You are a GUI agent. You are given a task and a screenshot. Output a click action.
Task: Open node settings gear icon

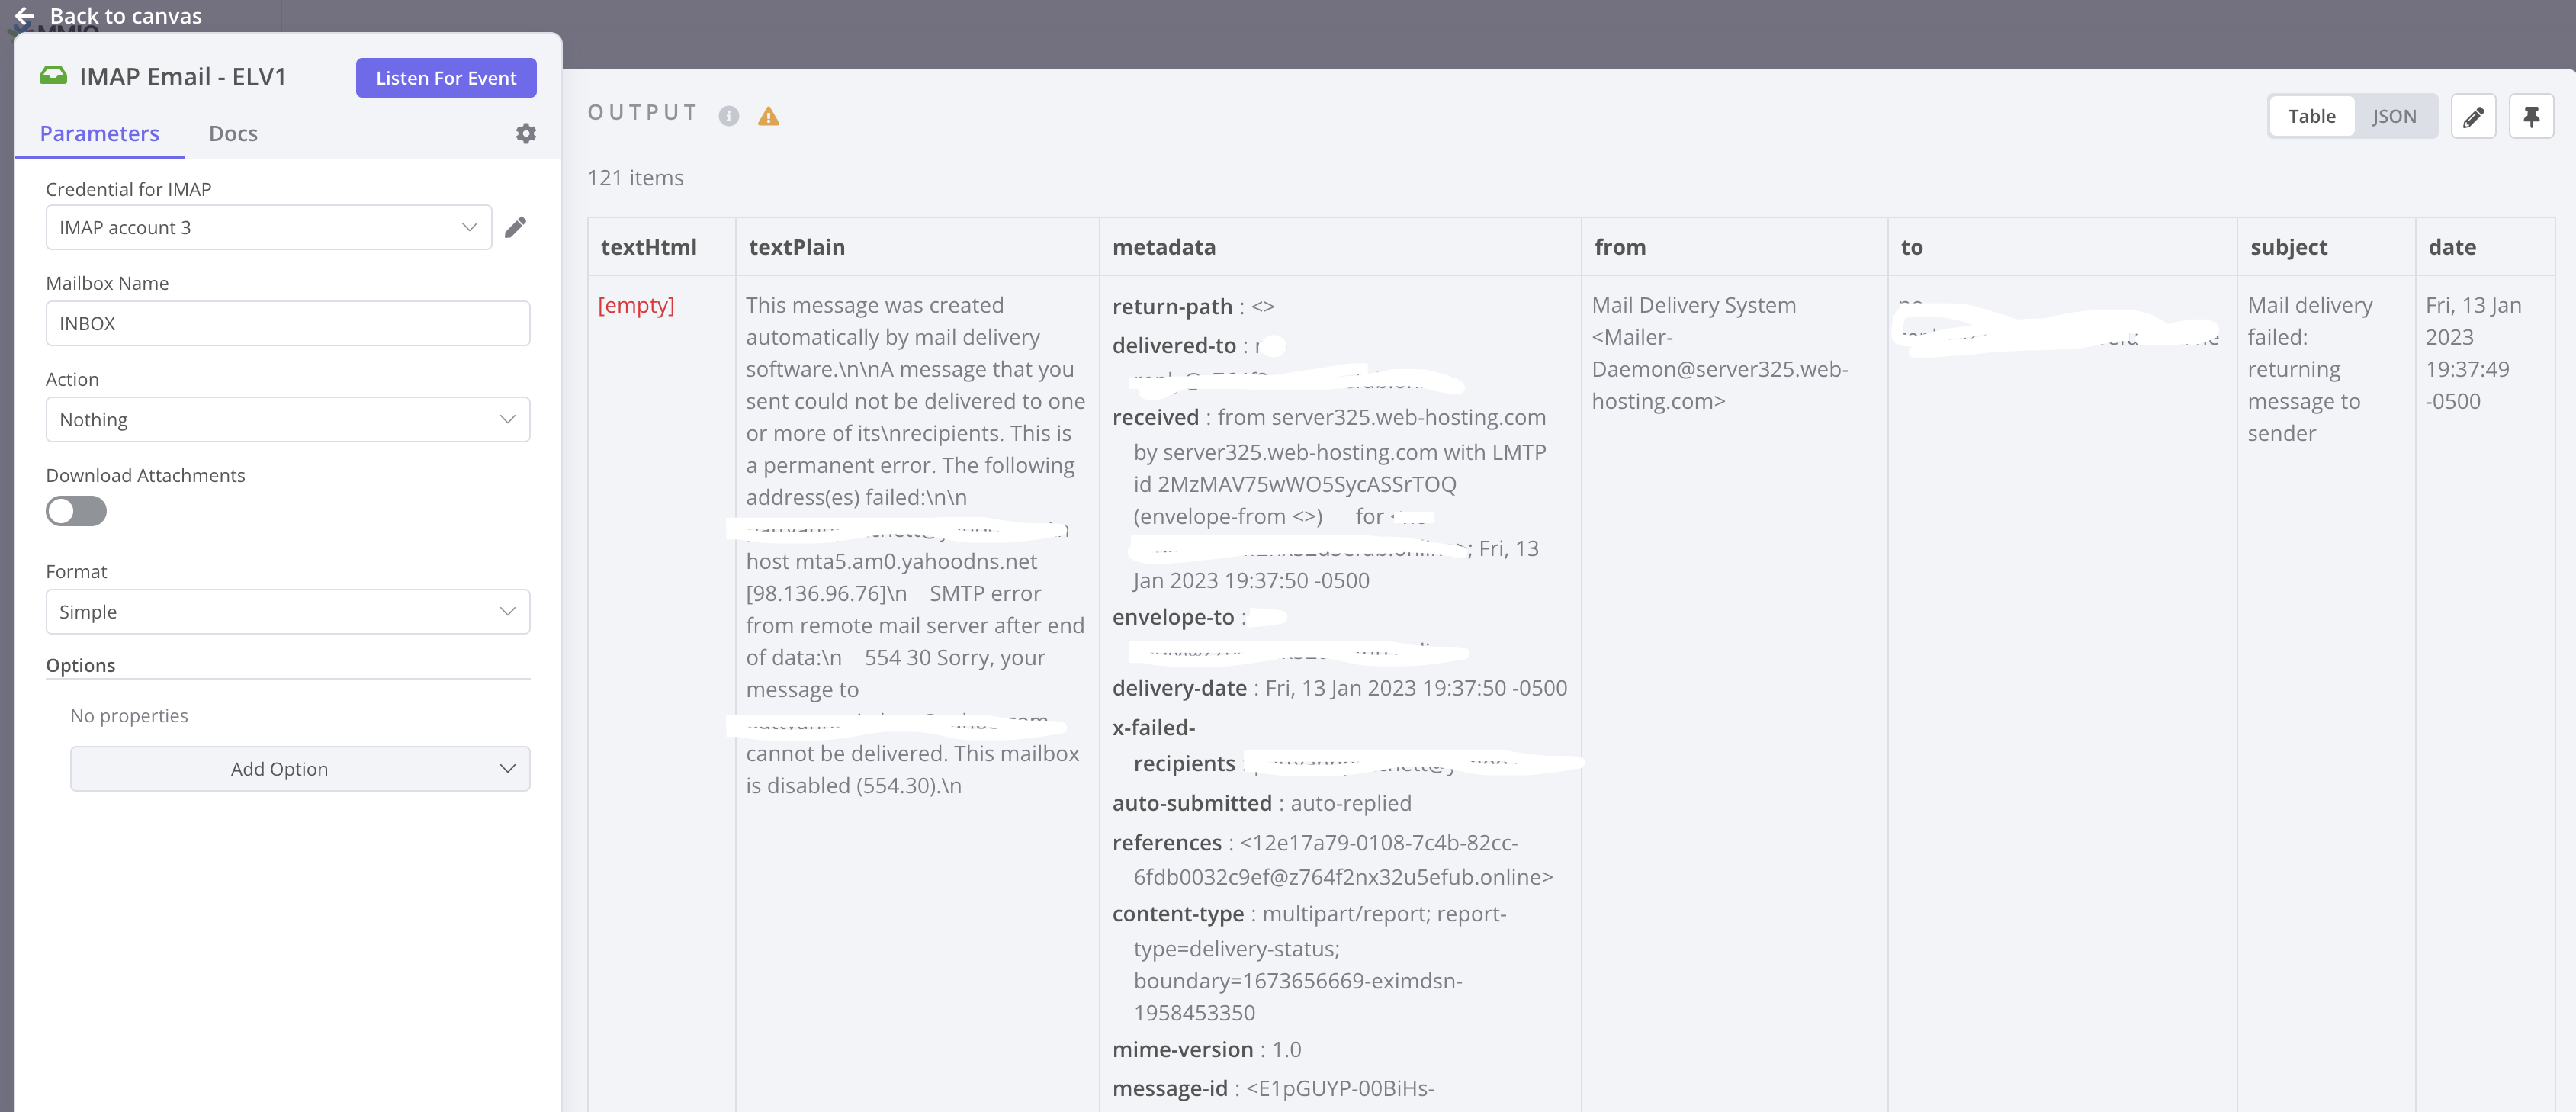[526, 133]
